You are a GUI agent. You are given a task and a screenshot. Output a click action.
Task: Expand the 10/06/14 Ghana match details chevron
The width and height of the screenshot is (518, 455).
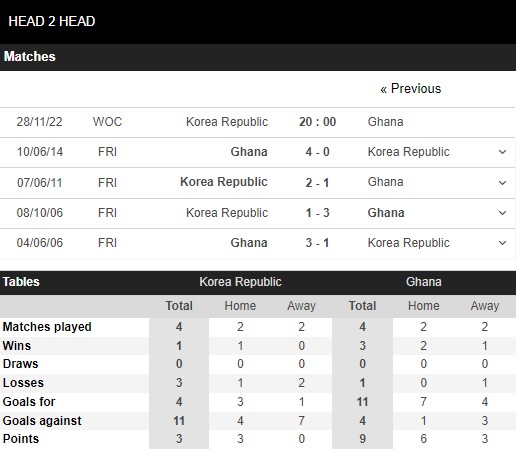click(502, 152)
